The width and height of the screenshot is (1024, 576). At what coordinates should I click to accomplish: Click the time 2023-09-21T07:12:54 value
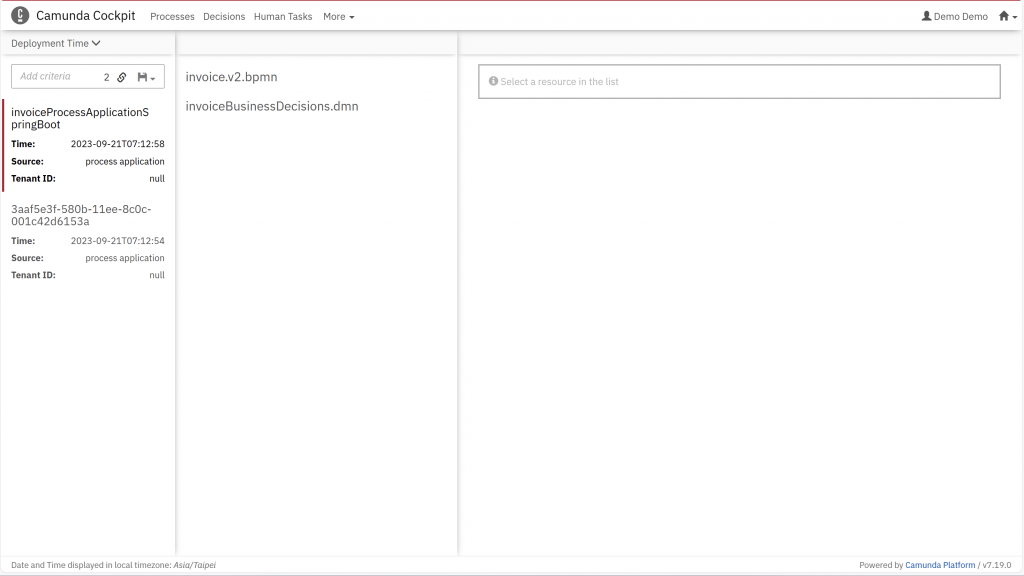tap(118, 240)
